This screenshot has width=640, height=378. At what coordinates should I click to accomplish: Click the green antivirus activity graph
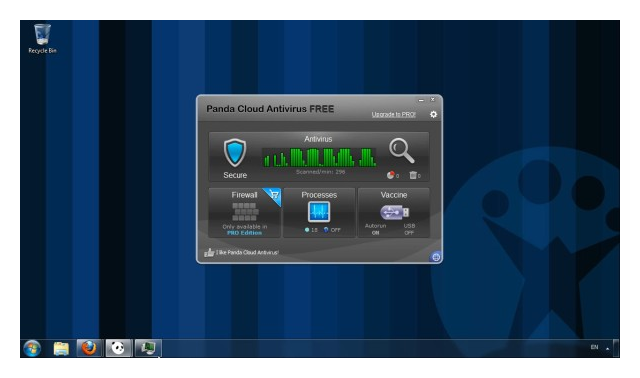319,157
